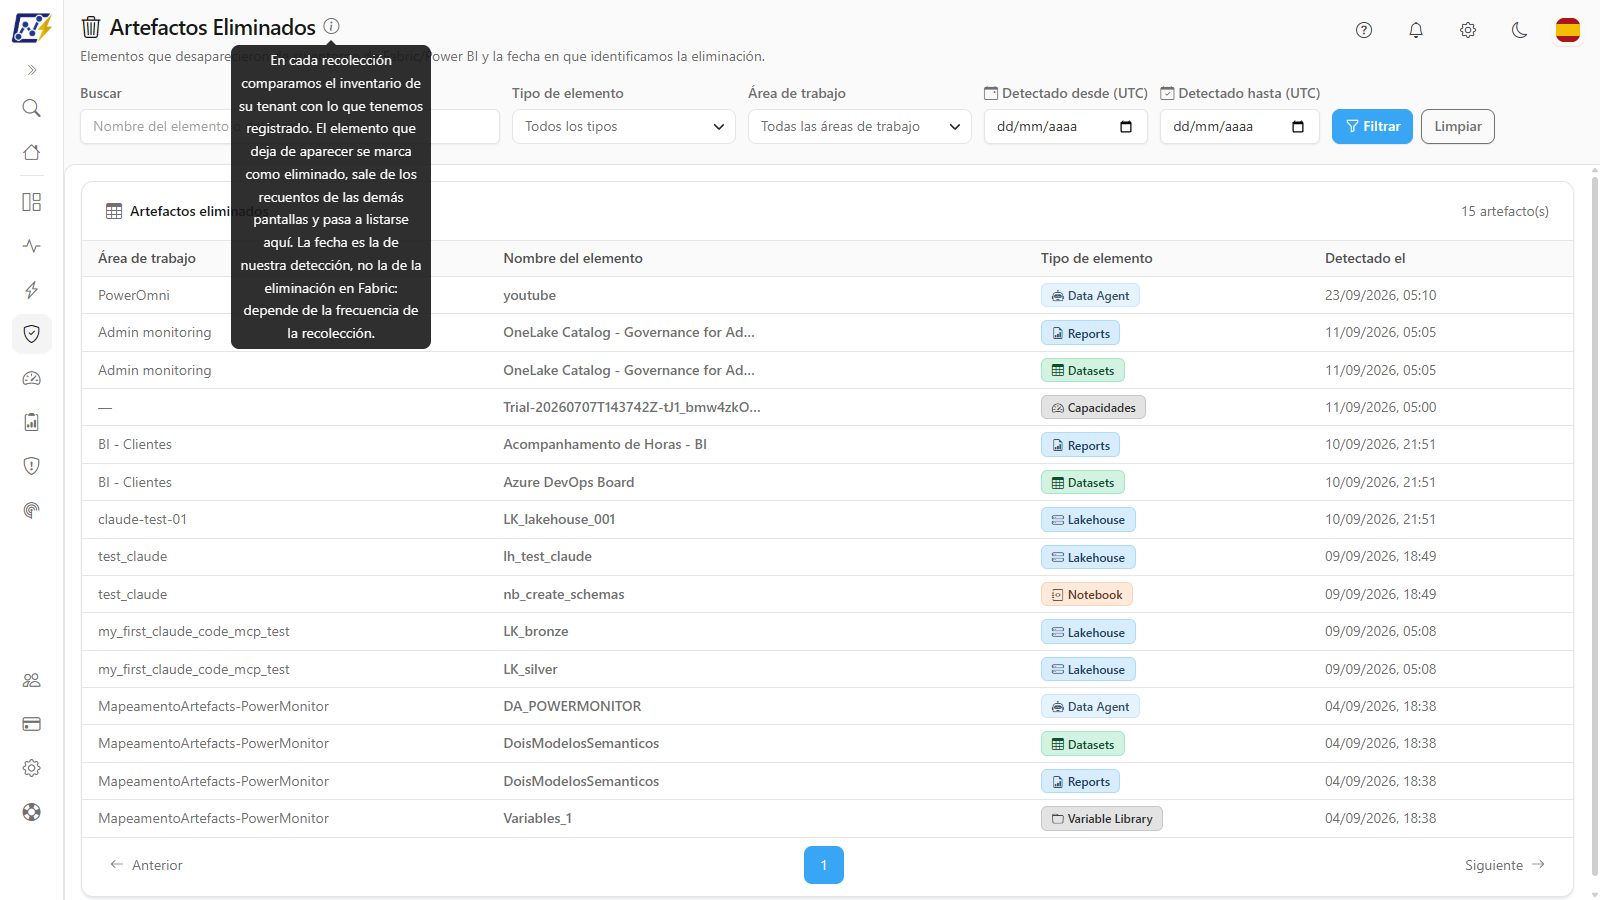
Task: Open the users icon in the sidebar
Action: [32, 680]
